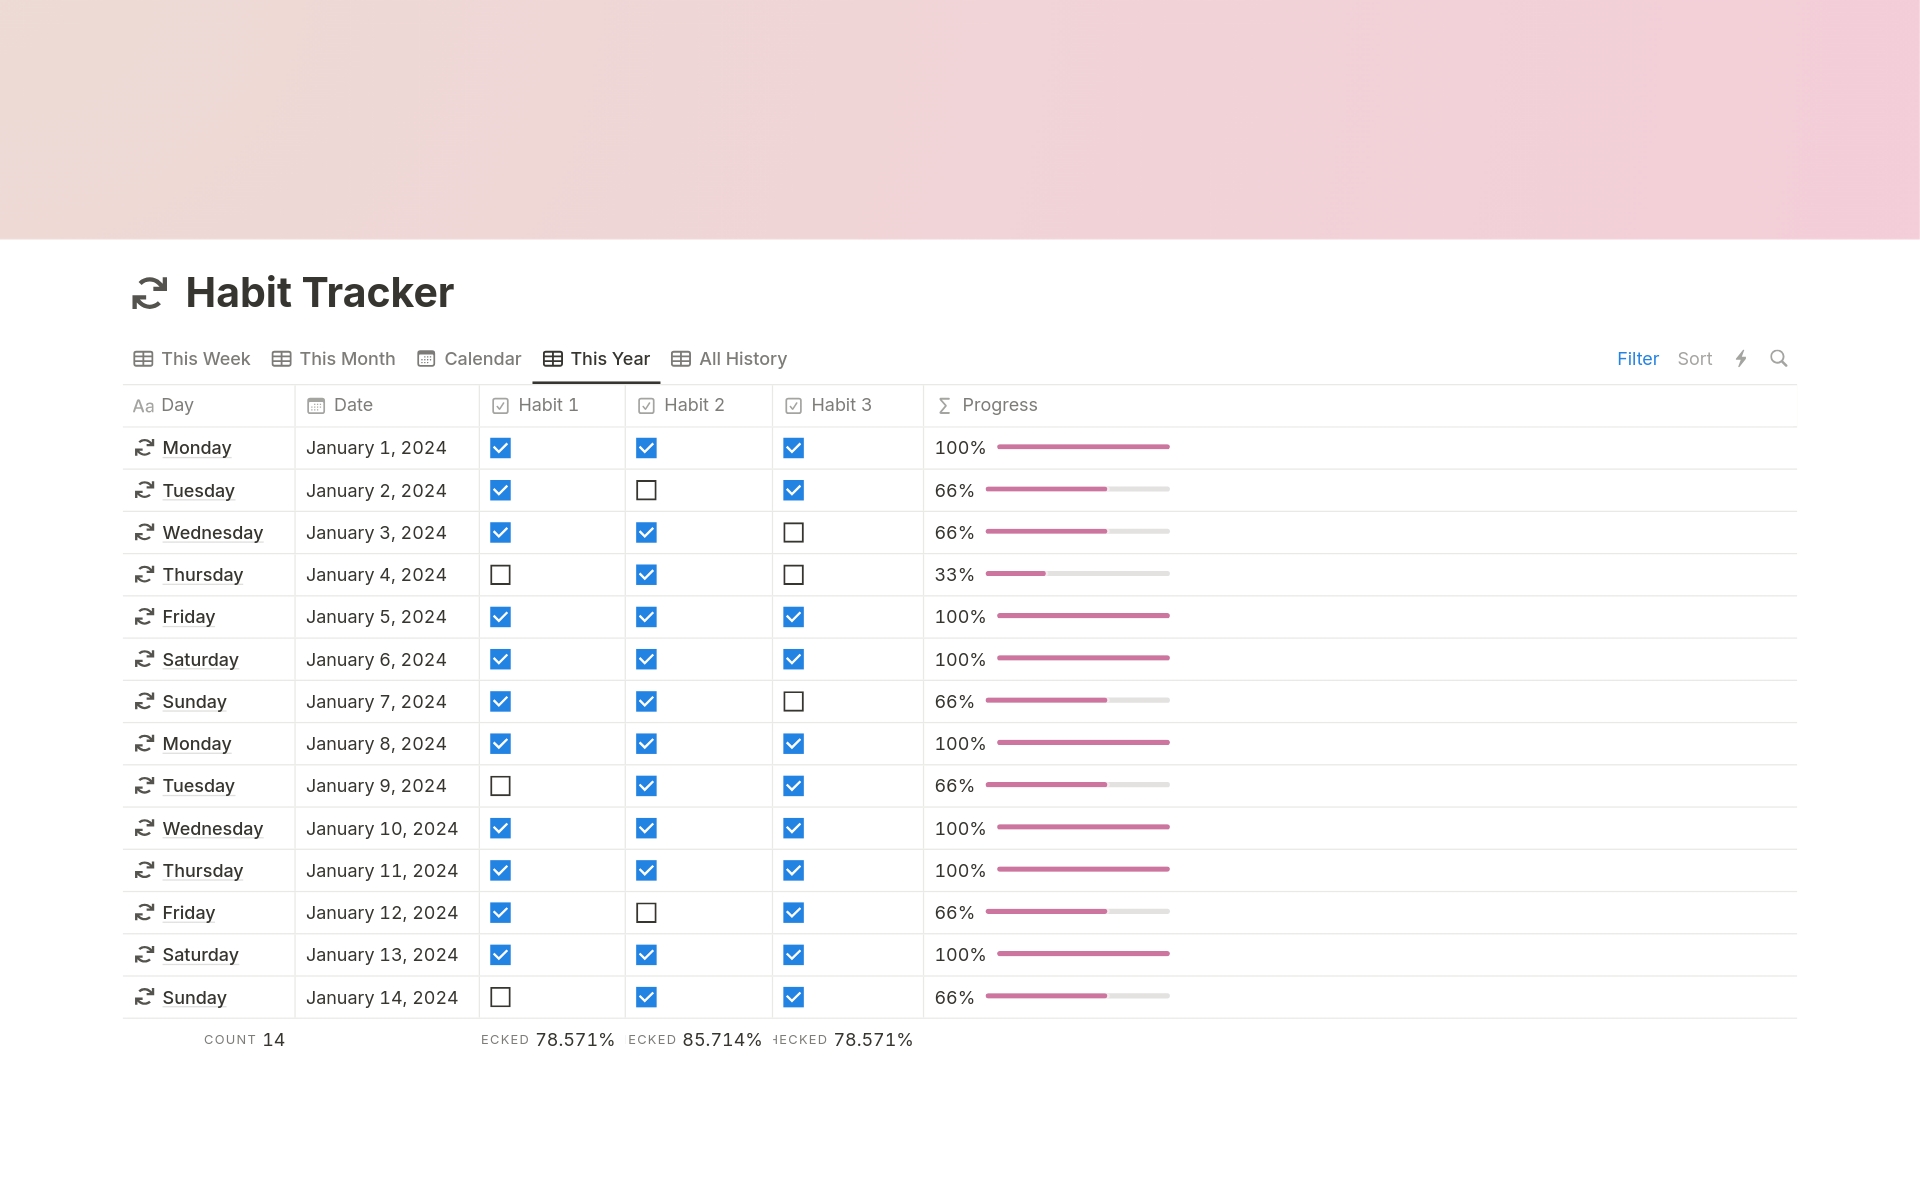Switch to the This Week tab
This screenshot has width=1920, height=1199.
[192, 358]
